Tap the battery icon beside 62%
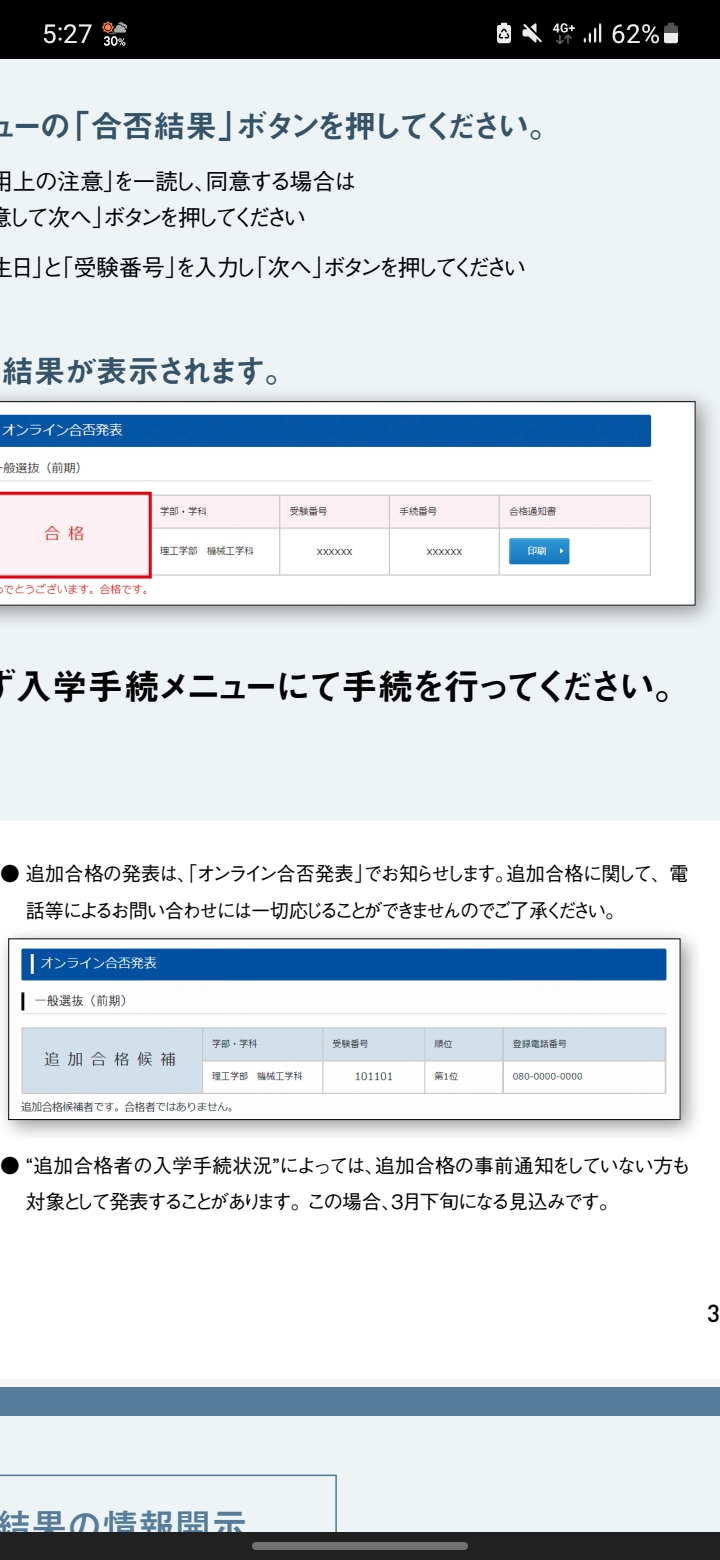 pyautogui.click(x=671, y=34)
